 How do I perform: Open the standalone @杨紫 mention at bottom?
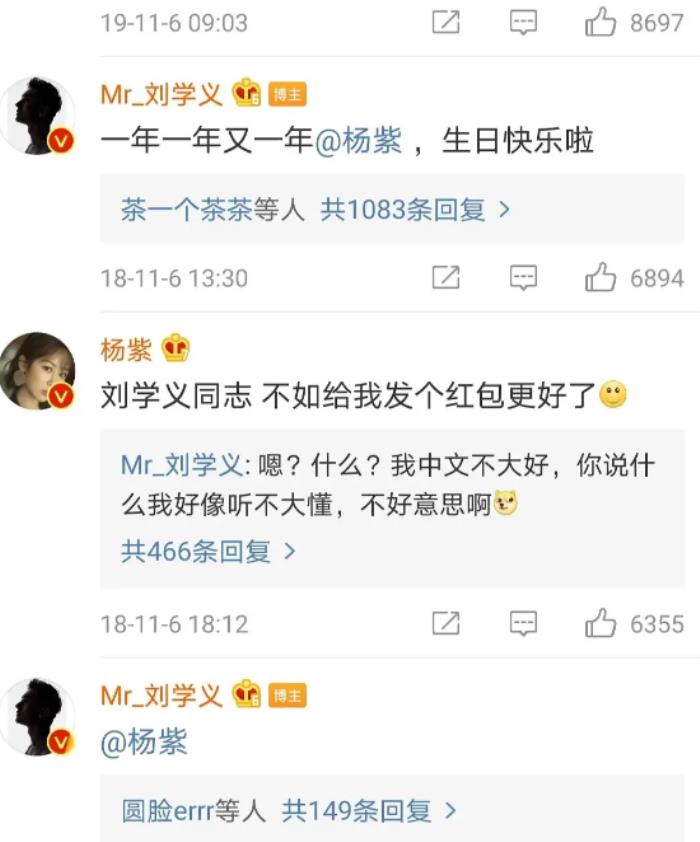(144, 742)
